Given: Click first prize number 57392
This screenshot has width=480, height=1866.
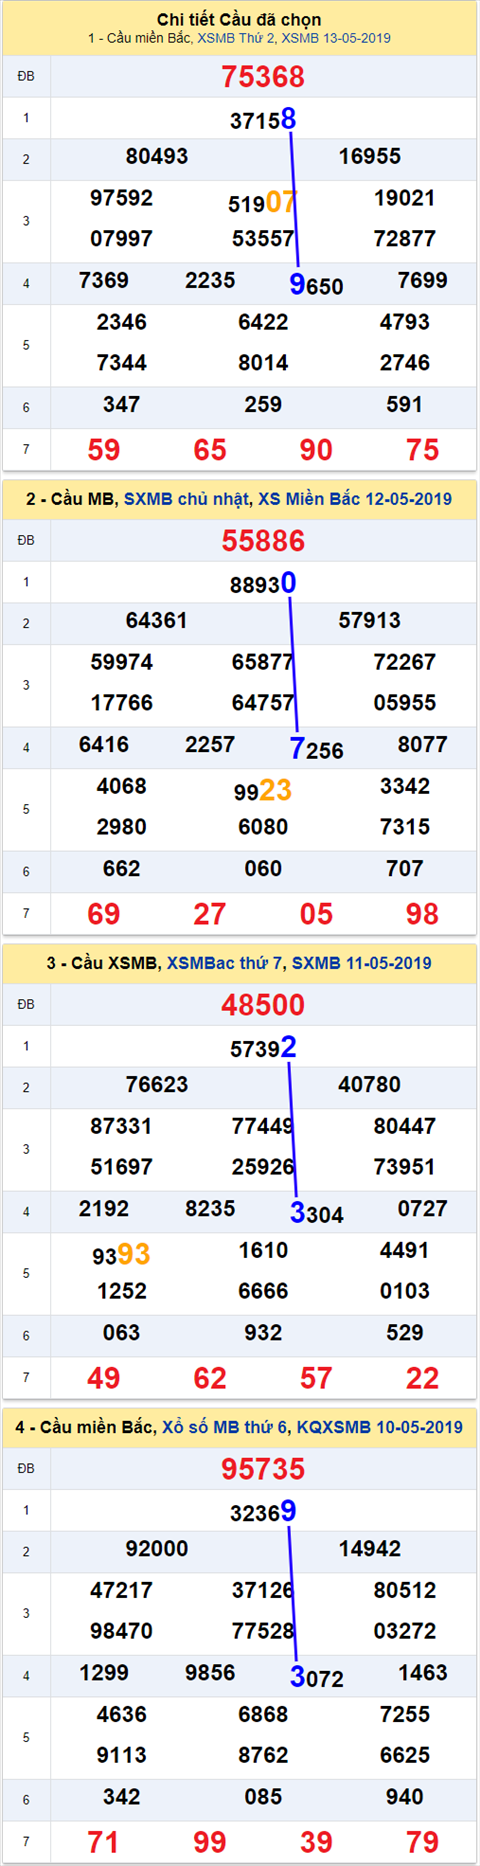Looking at the screenshot, I should (263, 1048).
